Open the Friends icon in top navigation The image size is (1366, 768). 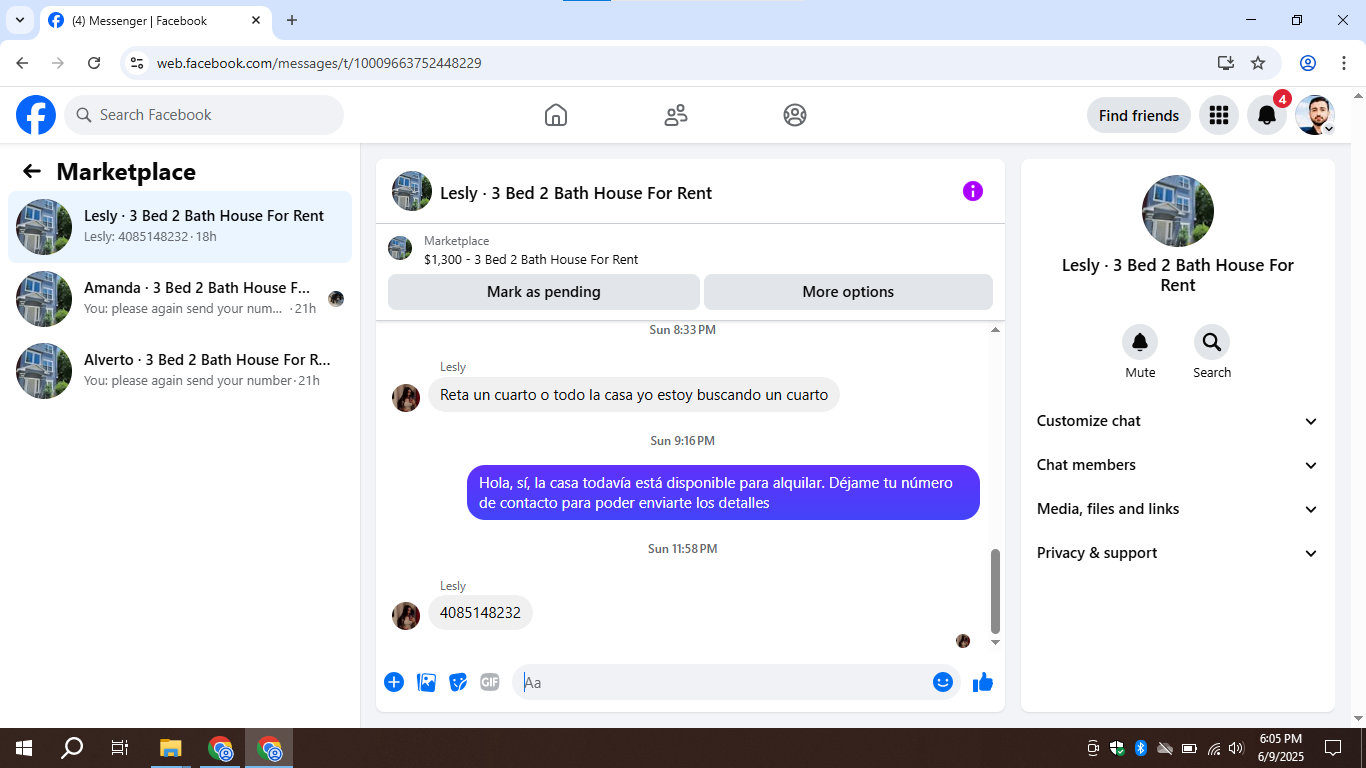coord(676,115)
